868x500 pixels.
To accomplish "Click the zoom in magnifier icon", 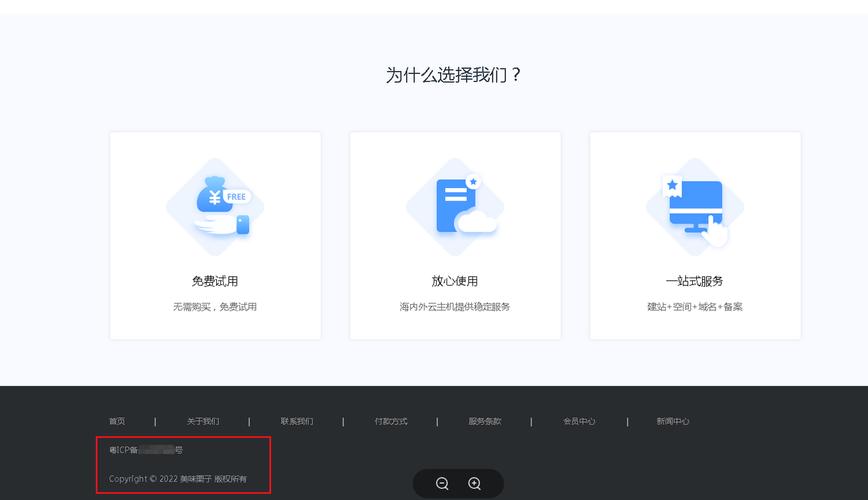I will point(474,483).
